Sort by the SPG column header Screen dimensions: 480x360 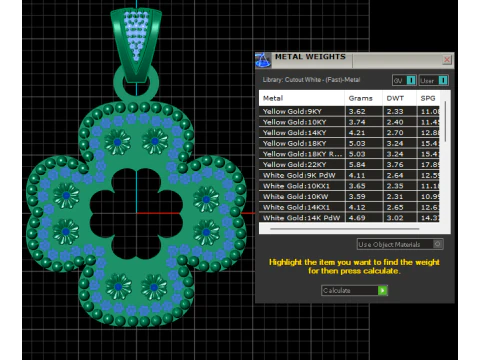pos(428,98)
